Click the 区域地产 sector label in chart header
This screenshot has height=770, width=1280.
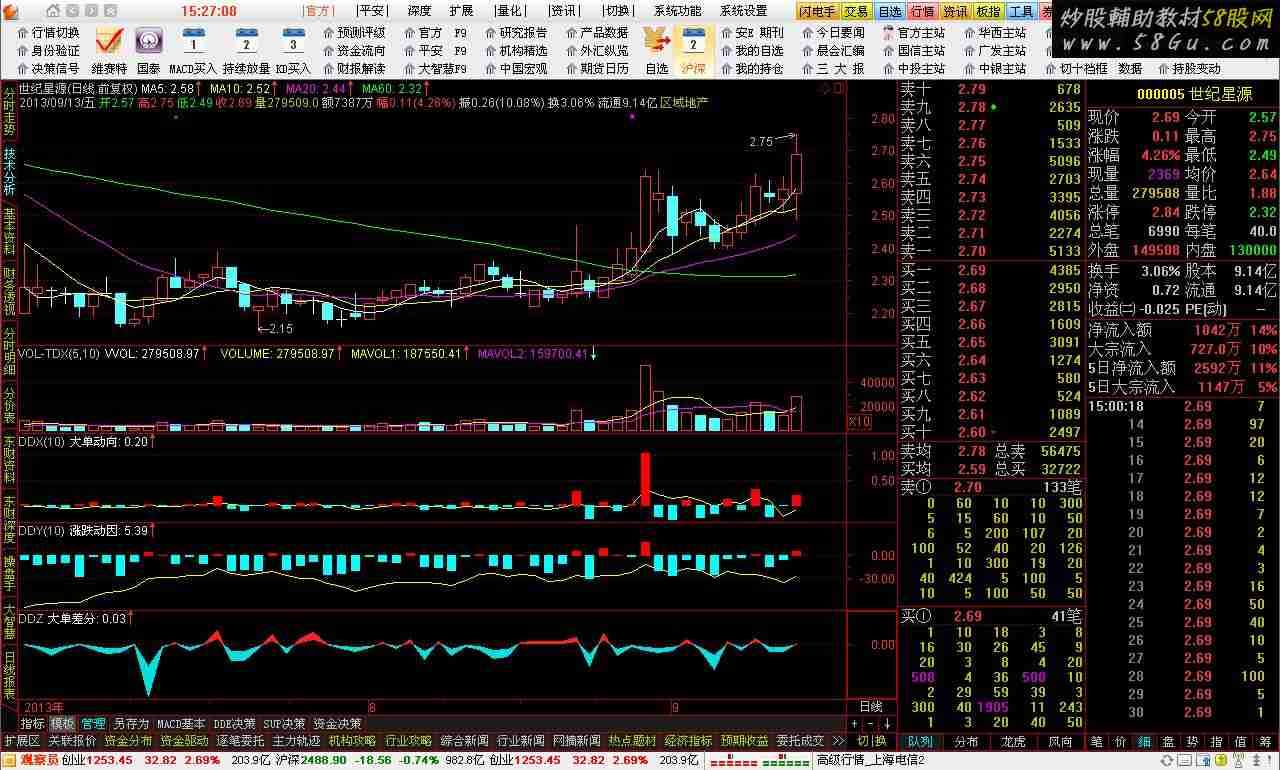click(683, 103)
